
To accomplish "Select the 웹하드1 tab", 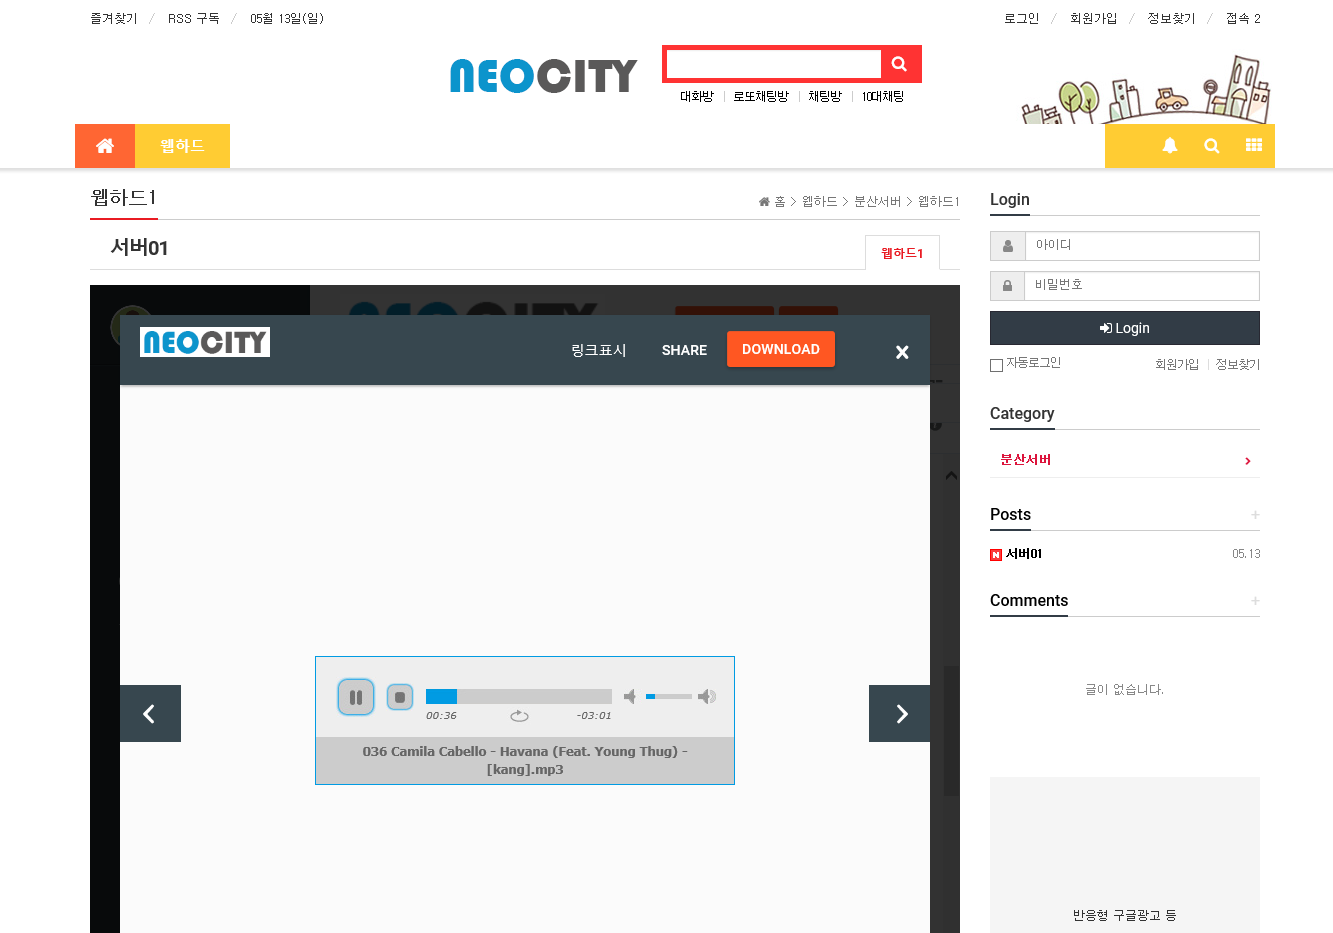I will point(902,253).
